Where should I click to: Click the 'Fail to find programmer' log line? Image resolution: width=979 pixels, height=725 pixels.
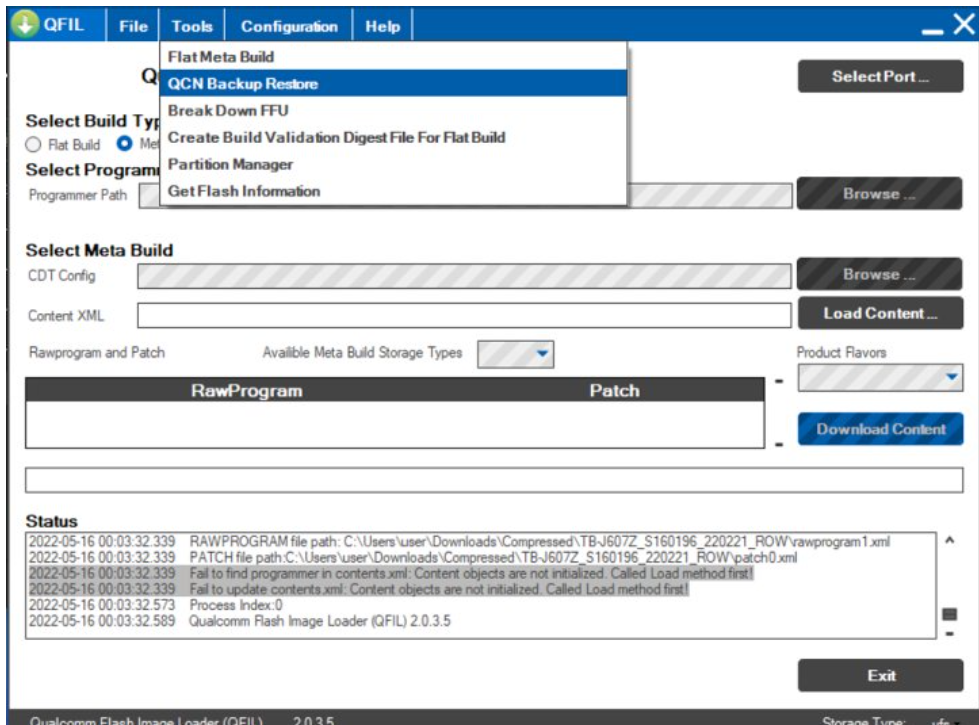point(391,573)
